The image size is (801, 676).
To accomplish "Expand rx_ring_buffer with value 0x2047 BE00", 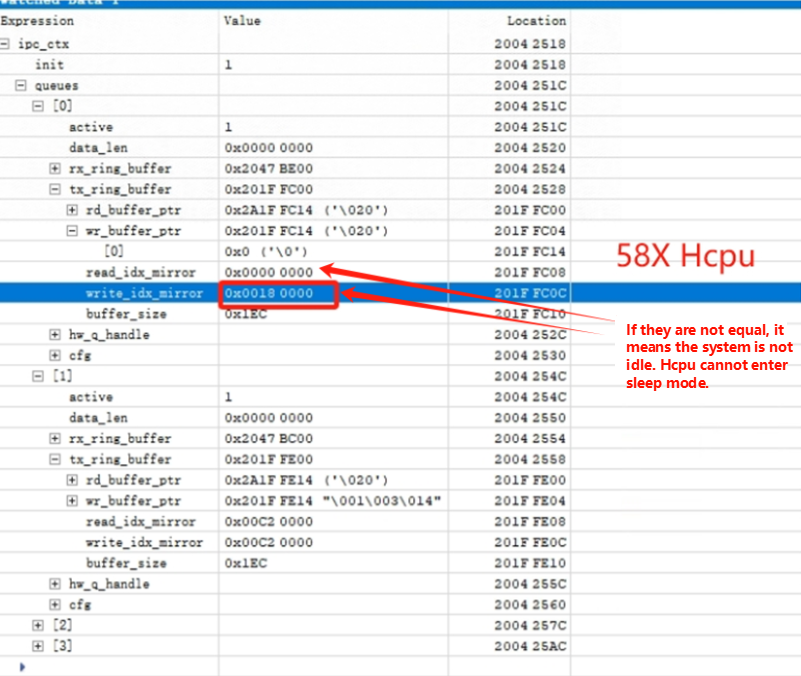I will [x=55, y=169].
